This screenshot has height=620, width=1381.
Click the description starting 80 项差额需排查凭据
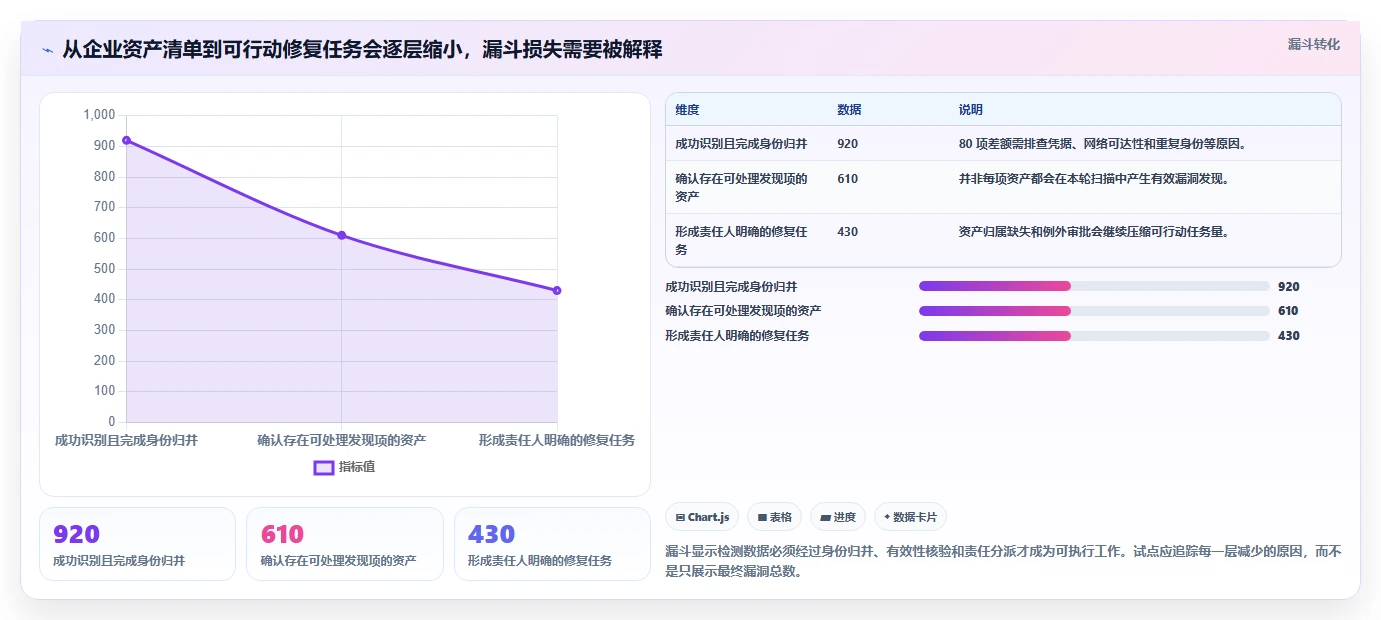point(1102,144)
